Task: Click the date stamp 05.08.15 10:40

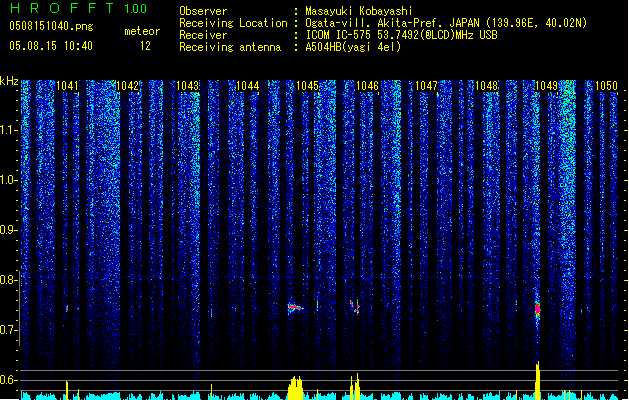Action: click(x=51, y=46)
